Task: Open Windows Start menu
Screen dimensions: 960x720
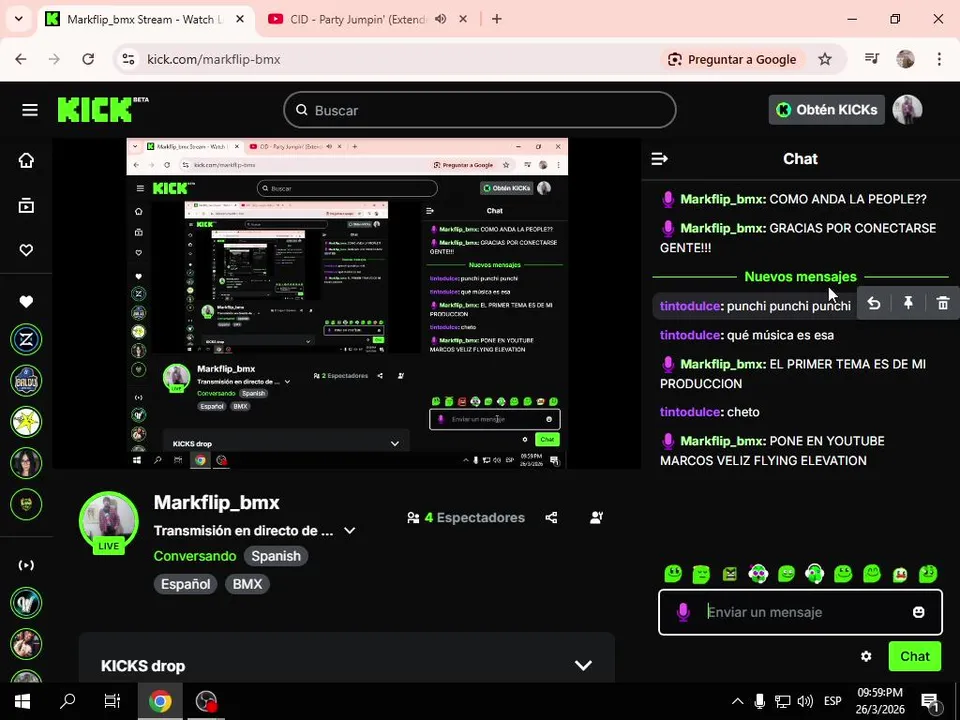Action: 22,701
